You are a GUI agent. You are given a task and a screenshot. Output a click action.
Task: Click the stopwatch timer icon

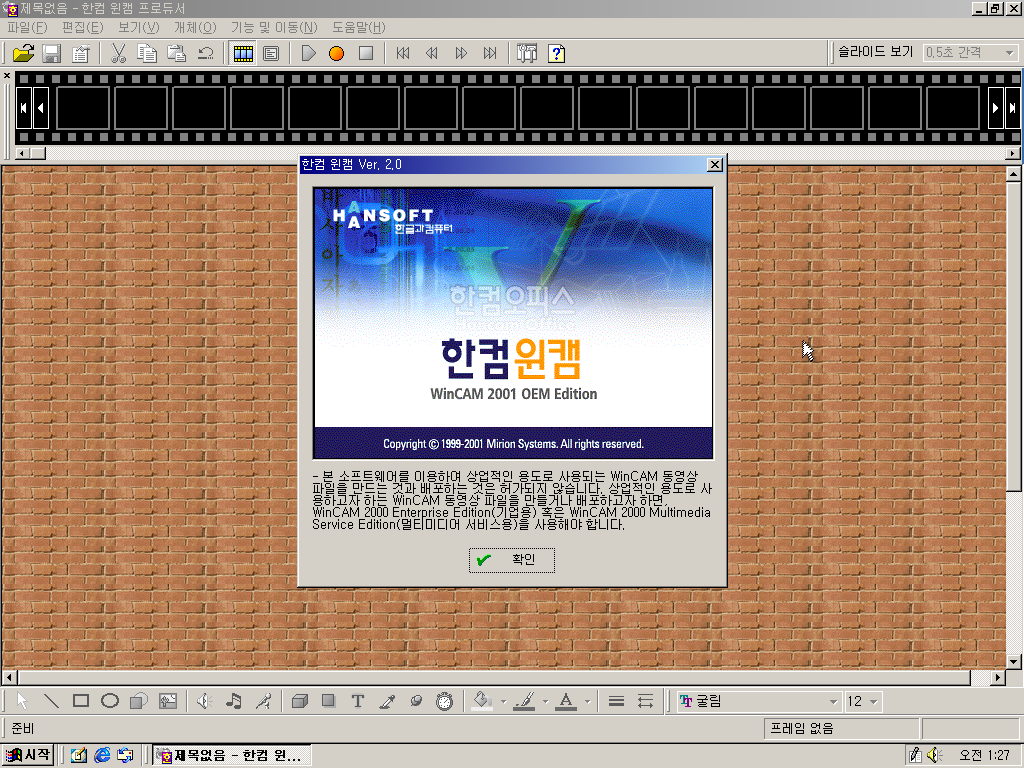pyautogui.click(x=445, y=701)
